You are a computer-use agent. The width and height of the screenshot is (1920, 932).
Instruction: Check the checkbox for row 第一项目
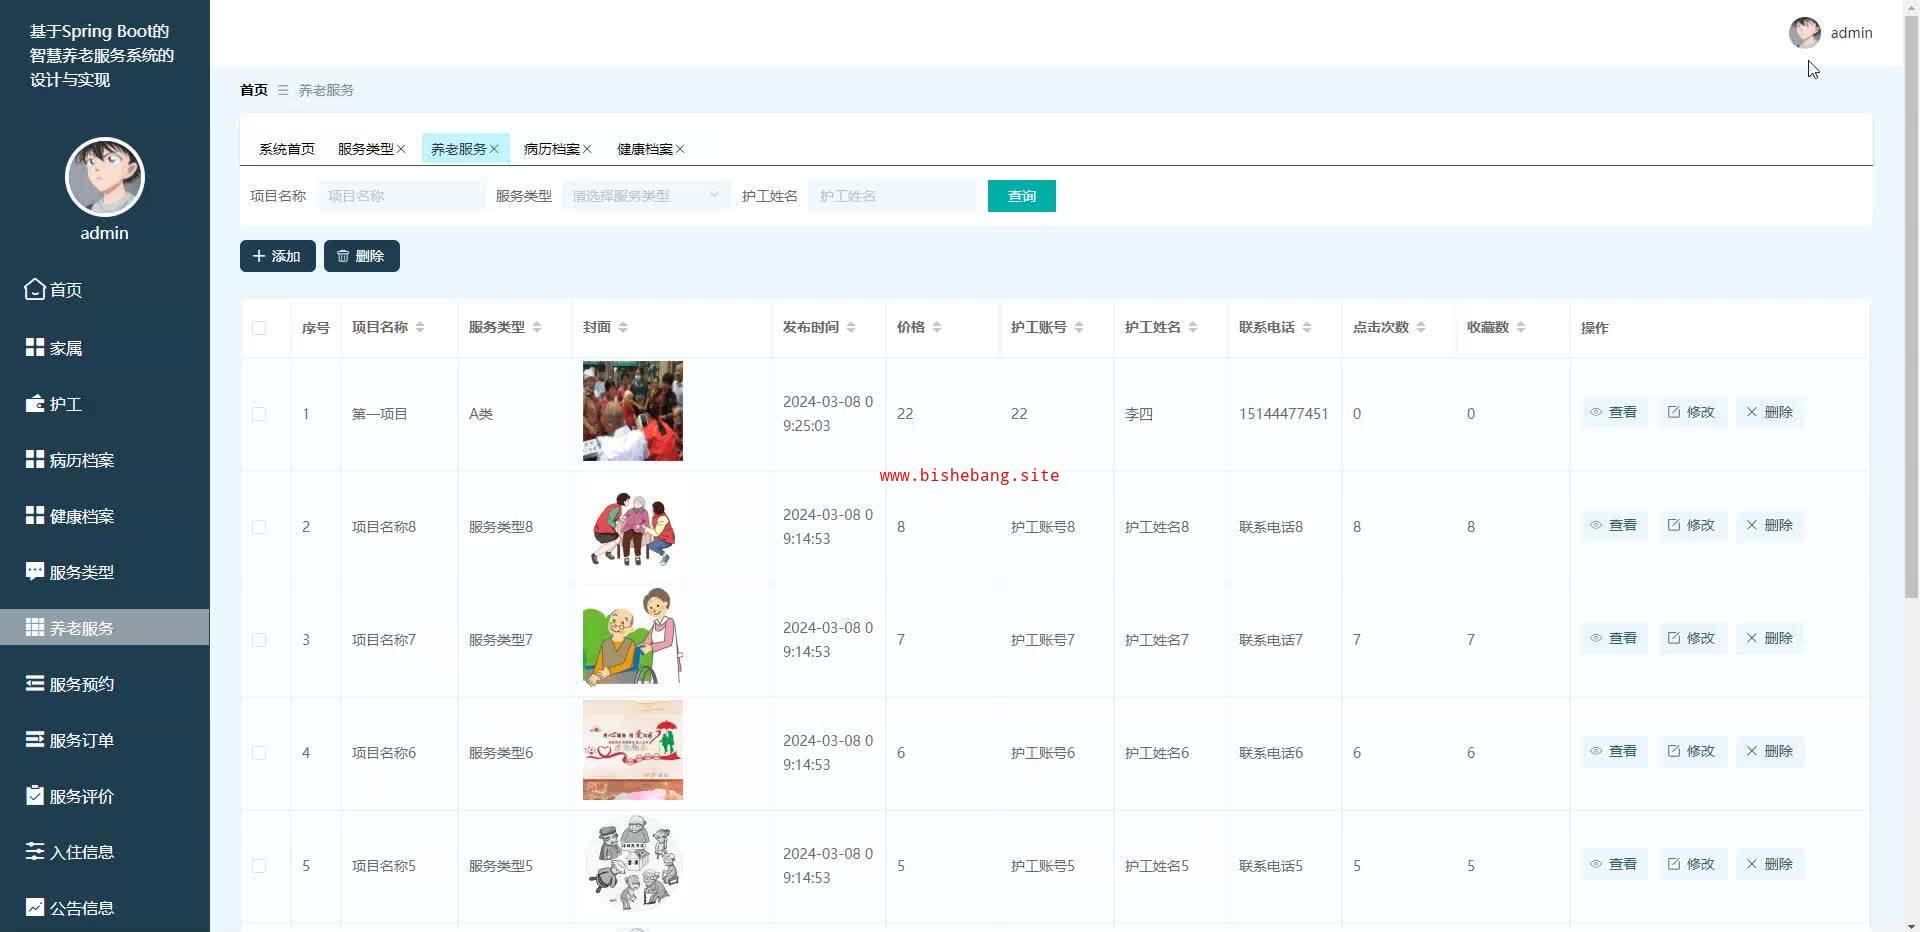(x=259, y=414)
